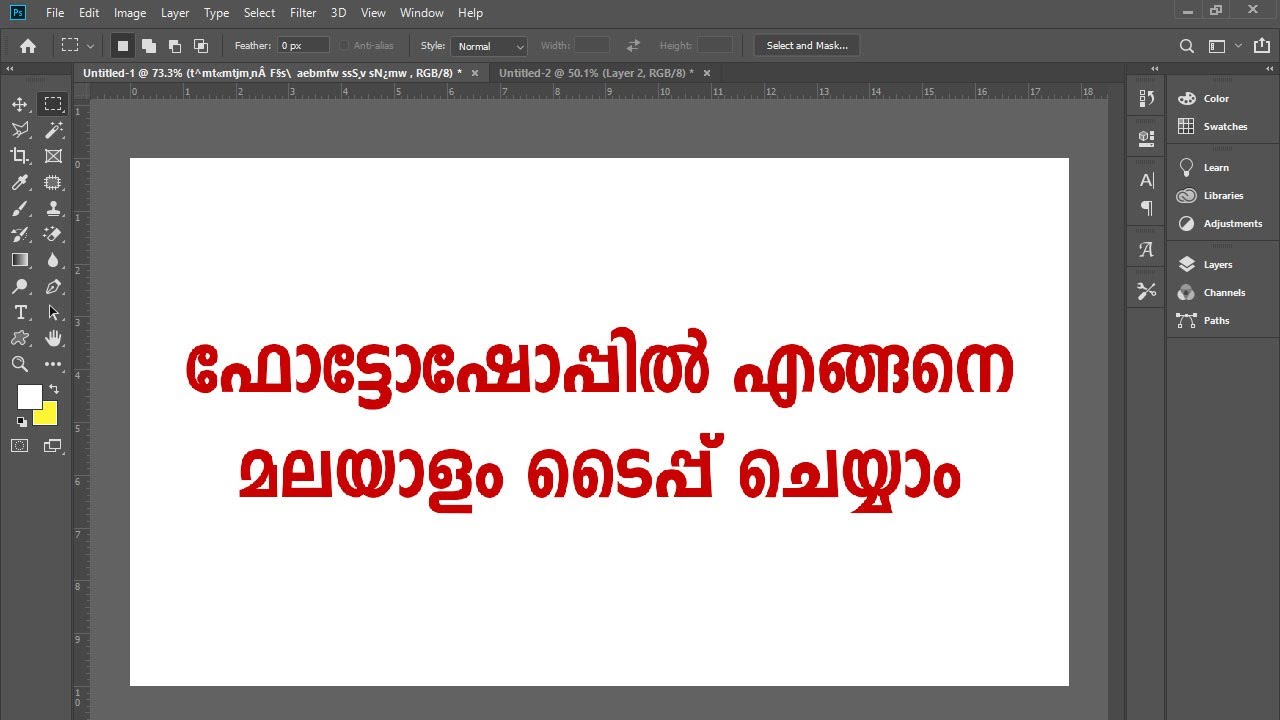This screenshot has width=1280, height=720.
Task: Select the Brush tool
Action: [x=20, y=208]
